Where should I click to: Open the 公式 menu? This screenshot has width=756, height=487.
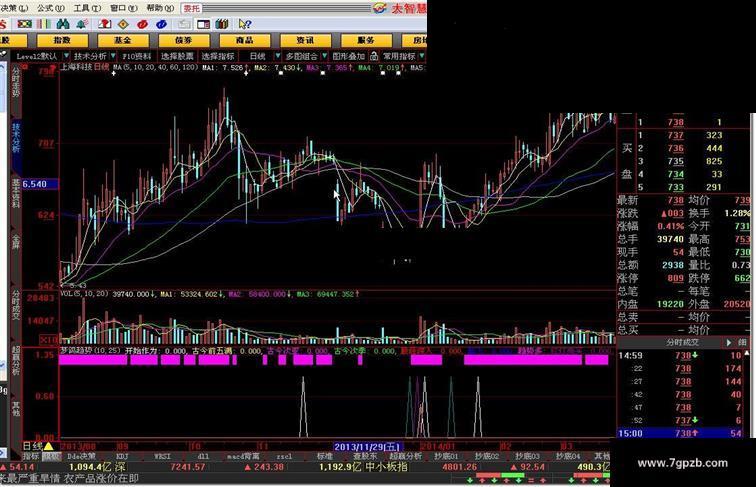(50, 8)
